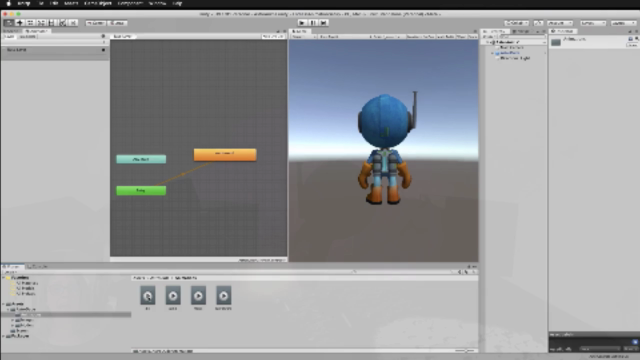Screen dimensions: 640x360
Task: Open the Free Aspect dropdown
Action: pos(343,37)
